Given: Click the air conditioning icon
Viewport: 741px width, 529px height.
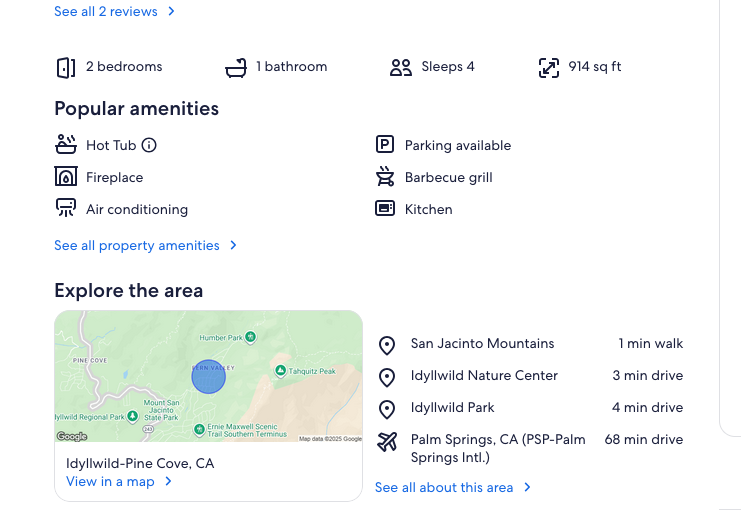Looking at the screenshot, I should tap(66, 209).
